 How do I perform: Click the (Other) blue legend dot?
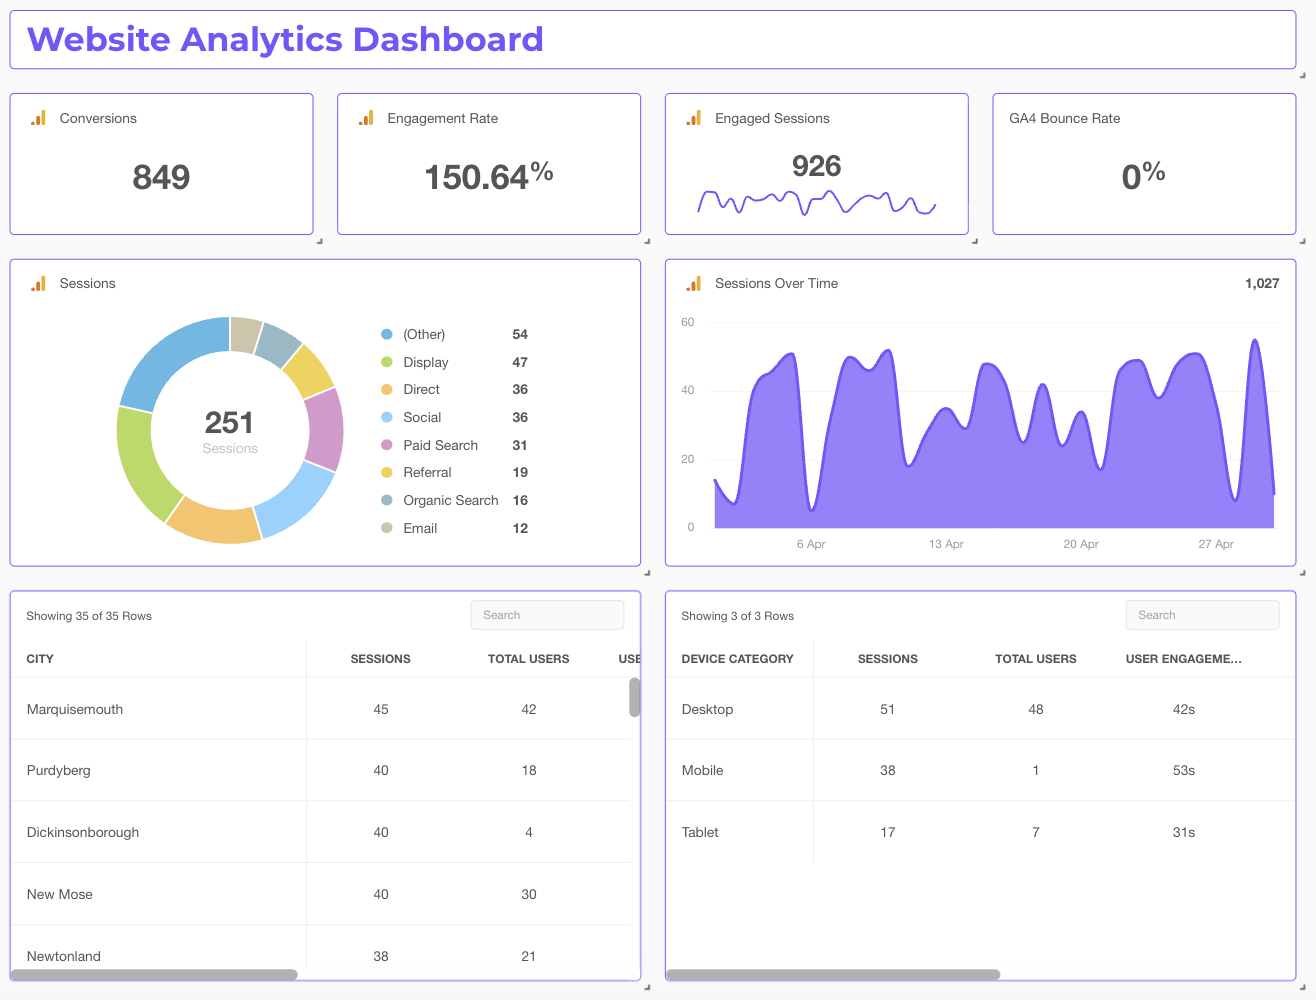pos(387,334)
